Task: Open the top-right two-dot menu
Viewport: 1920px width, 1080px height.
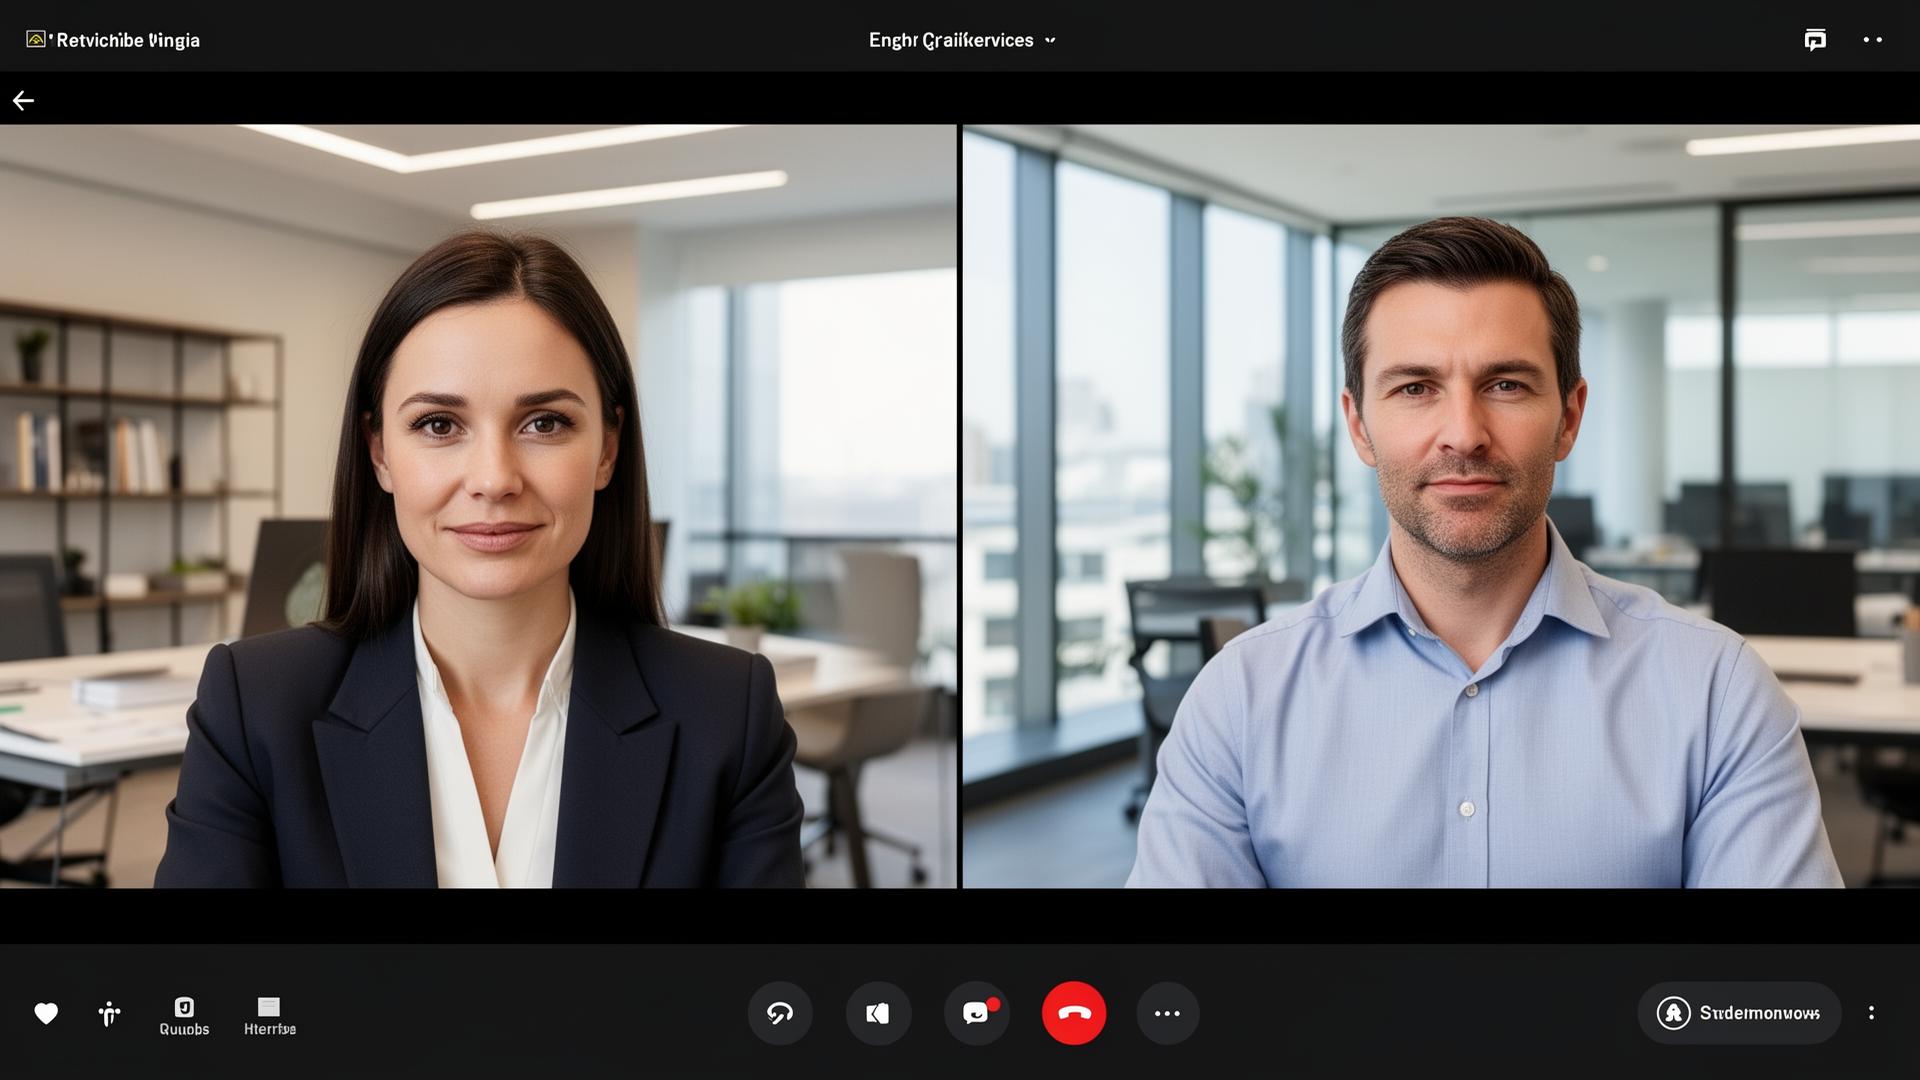Action: click(x=1872, y=40)
